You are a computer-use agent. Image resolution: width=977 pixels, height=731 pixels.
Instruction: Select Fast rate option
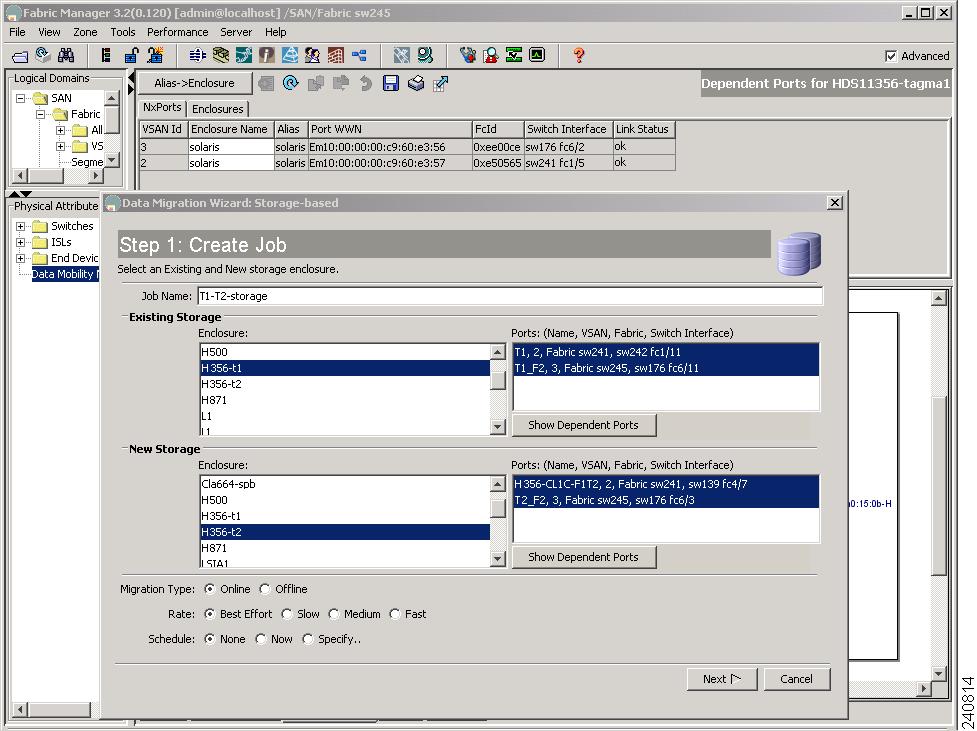[x=395, y=614]
